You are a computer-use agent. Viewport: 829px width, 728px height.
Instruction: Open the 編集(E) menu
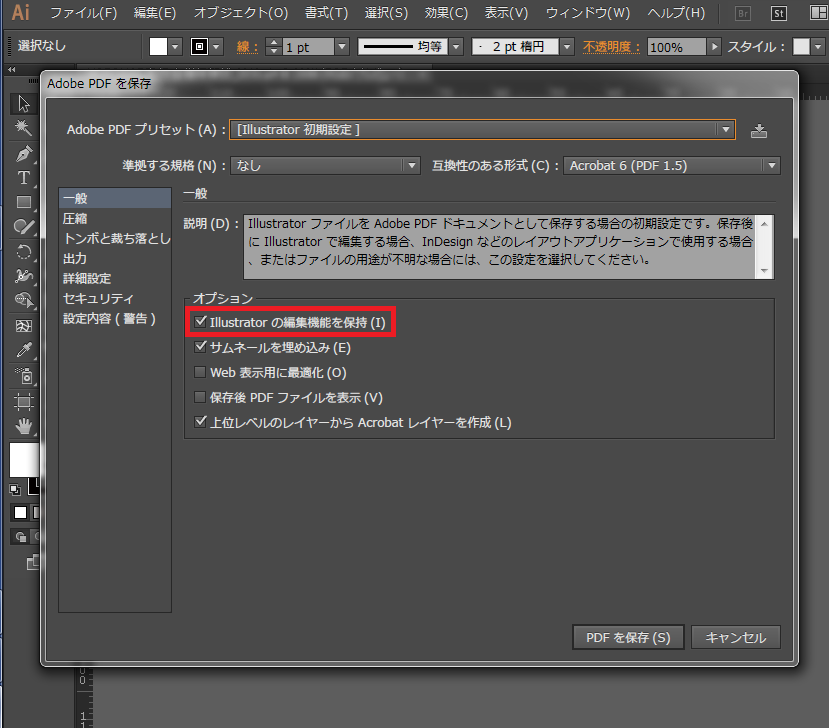pos(155,13)
